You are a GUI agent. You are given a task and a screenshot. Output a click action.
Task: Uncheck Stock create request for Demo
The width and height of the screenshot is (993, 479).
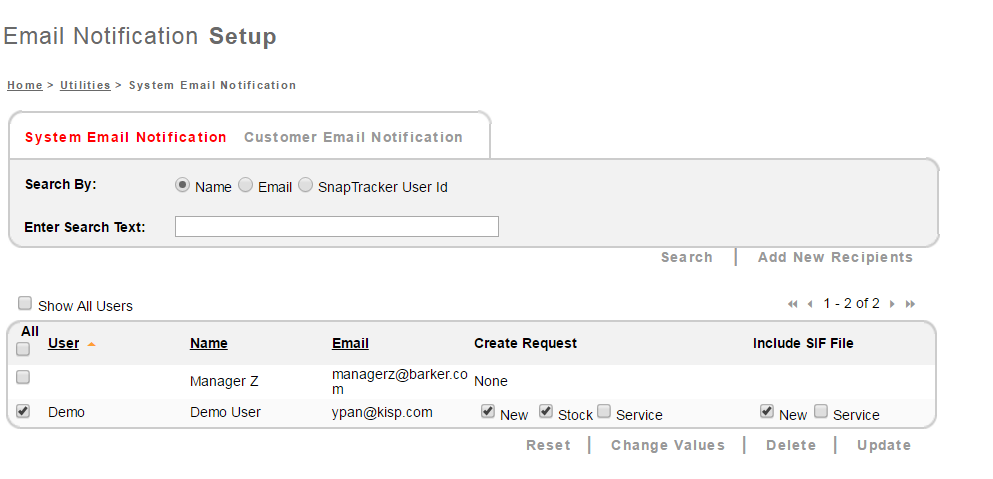click(x=546, y=411)
